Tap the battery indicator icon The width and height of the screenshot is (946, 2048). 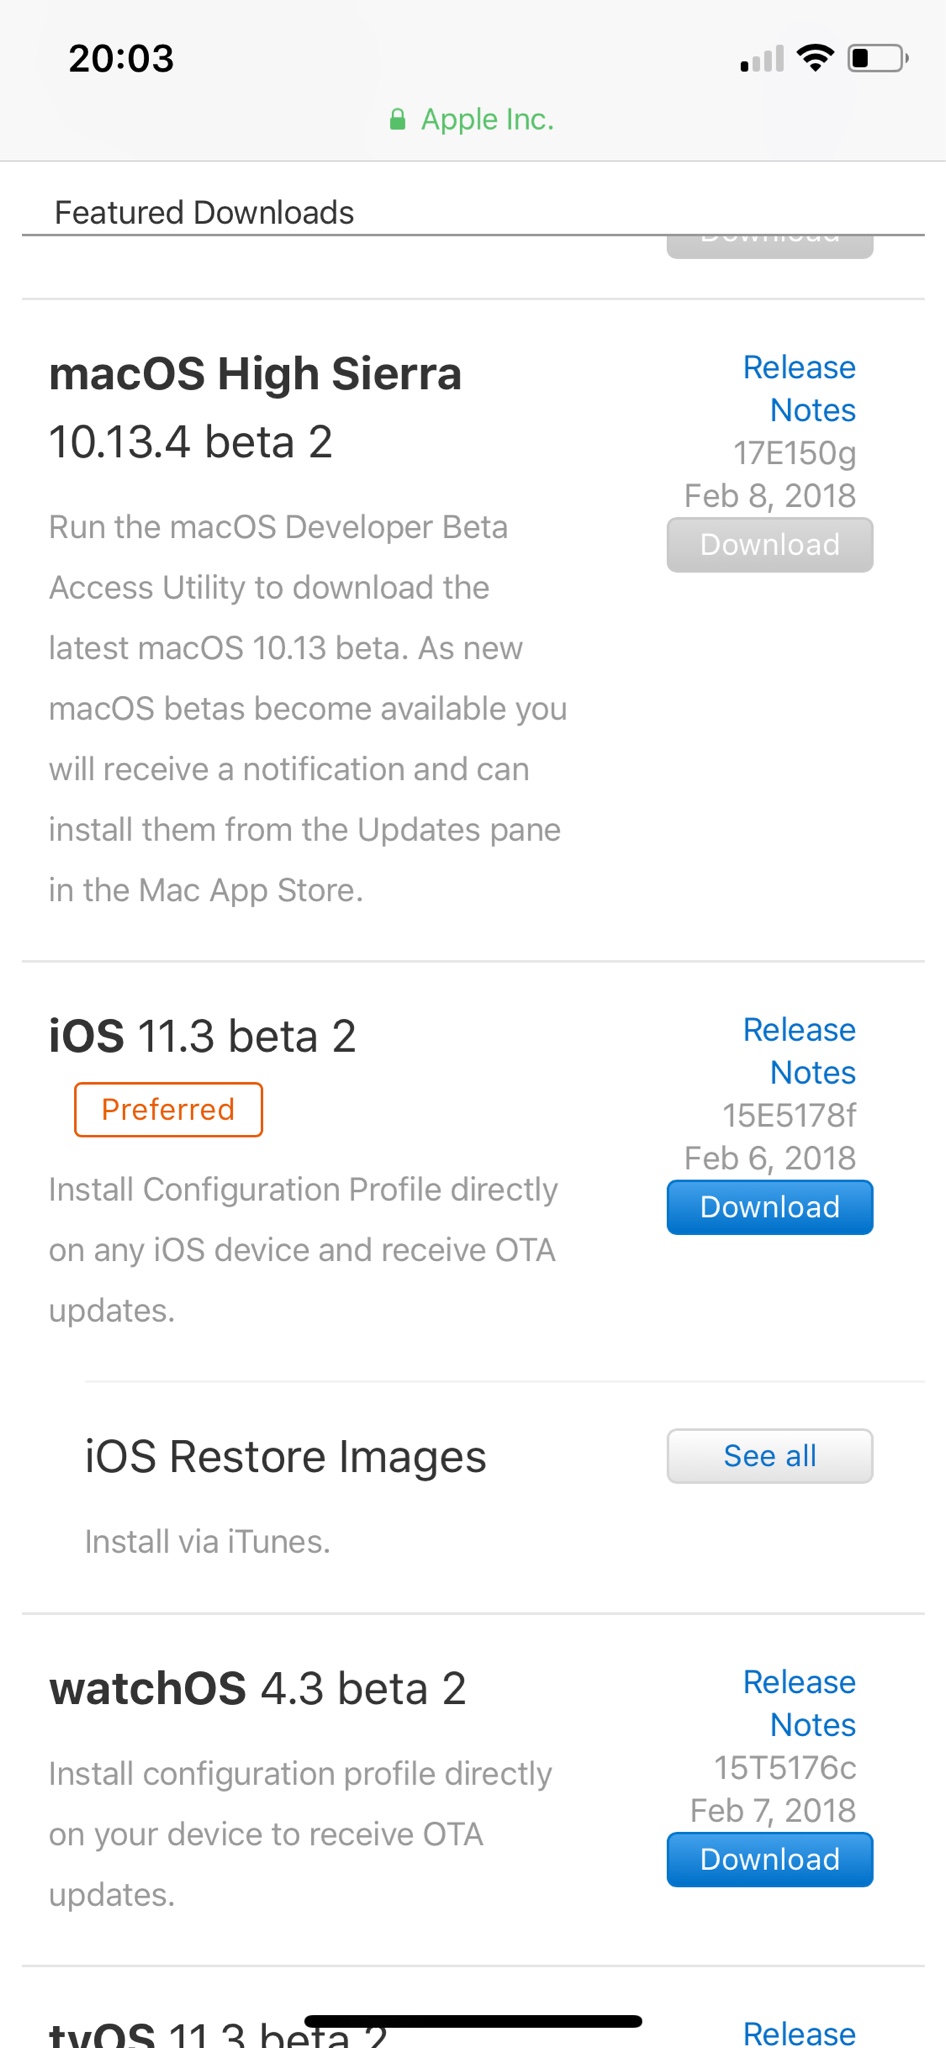point(878,58)
